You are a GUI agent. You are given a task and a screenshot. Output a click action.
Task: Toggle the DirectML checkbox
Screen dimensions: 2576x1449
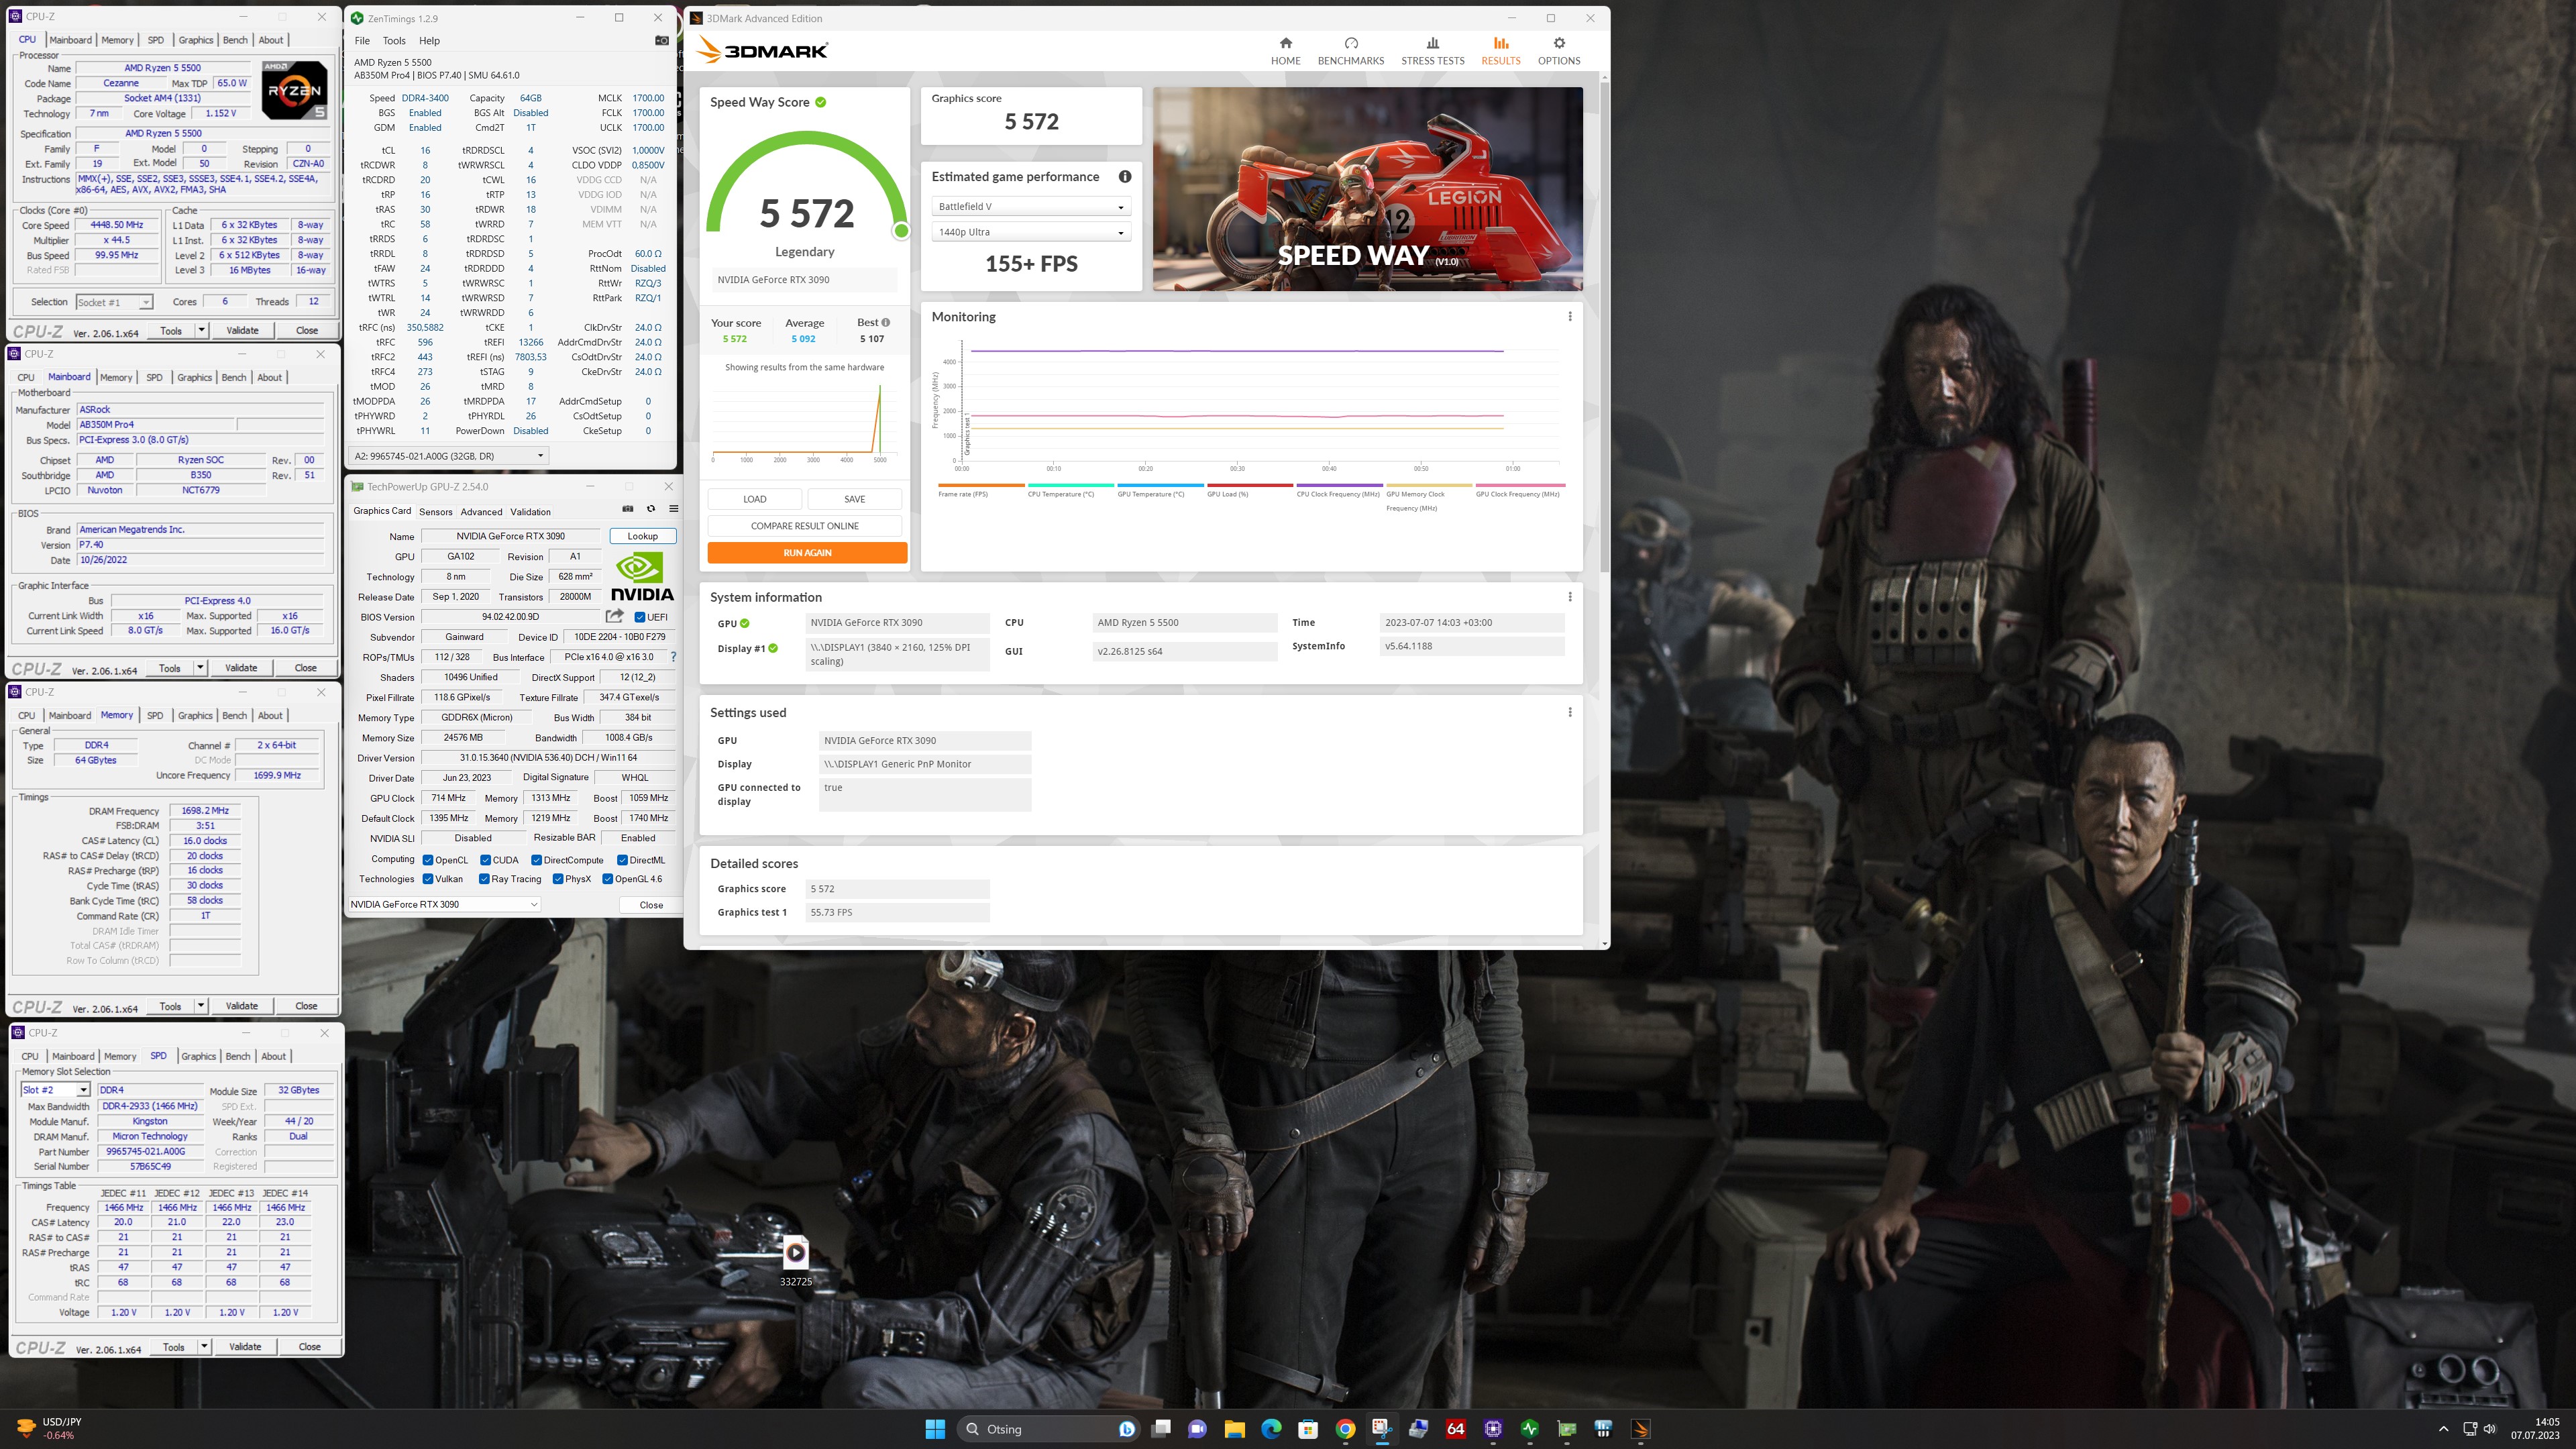622,860
